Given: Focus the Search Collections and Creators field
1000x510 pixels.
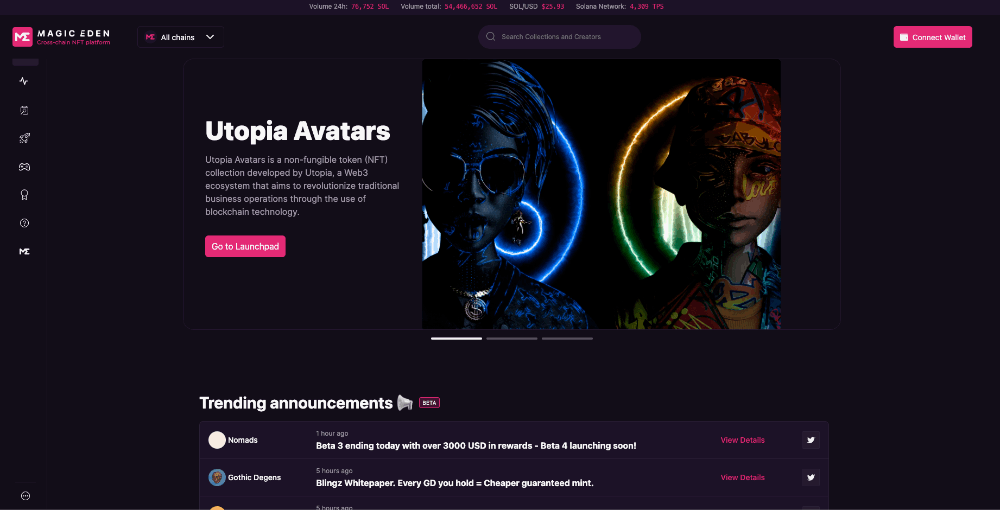Looking at the screenshot, I should point(559,37).
